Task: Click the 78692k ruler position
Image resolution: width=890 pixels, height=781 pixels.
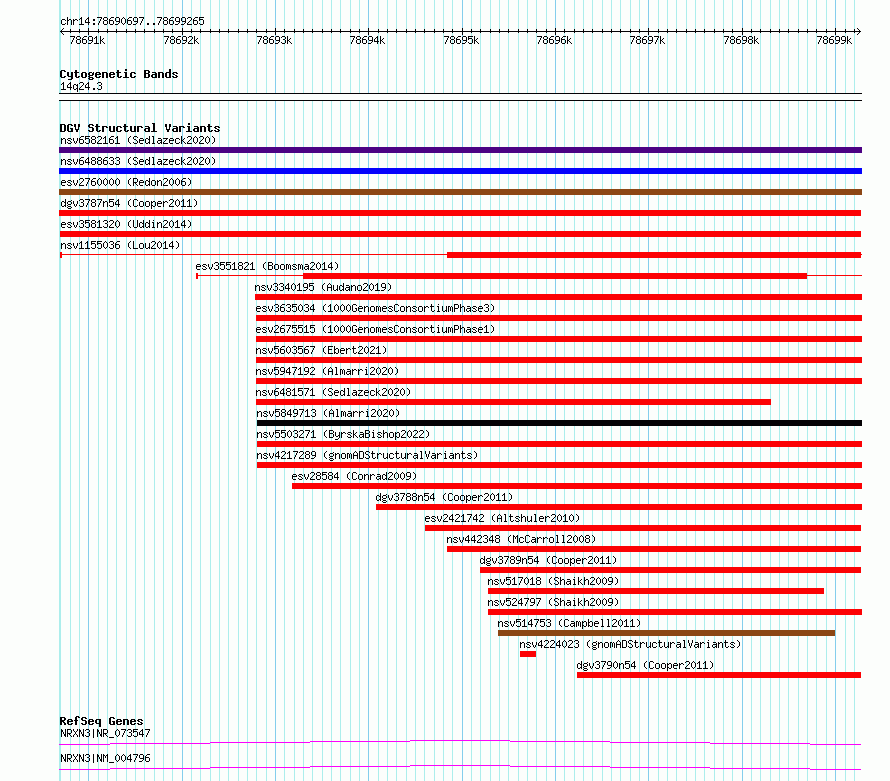Action: click(x=181, y=40)
